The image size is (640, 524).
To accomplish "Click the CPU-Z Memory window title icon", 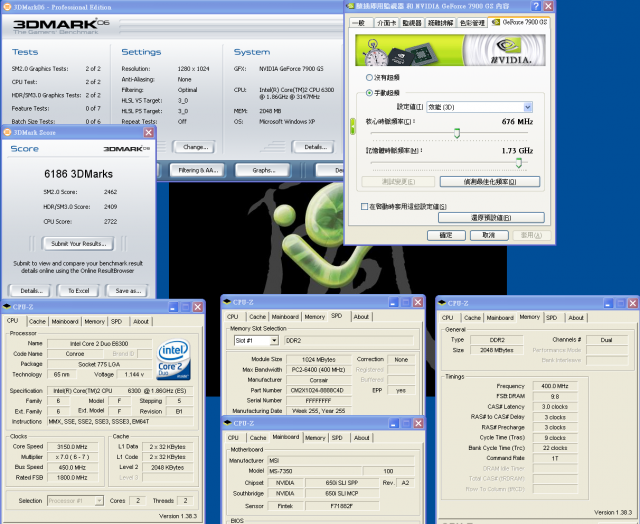I will (x=442, y=303).
